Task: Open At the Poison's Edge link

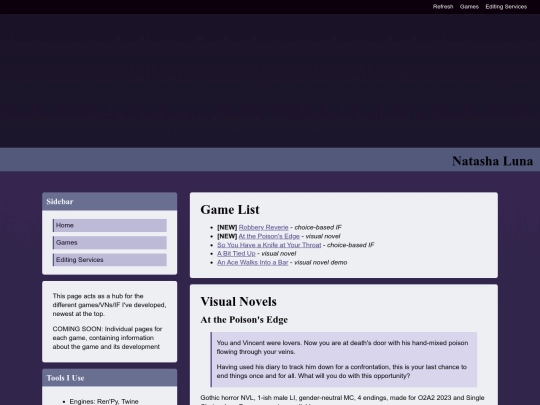Action: [x=269, y=236]
